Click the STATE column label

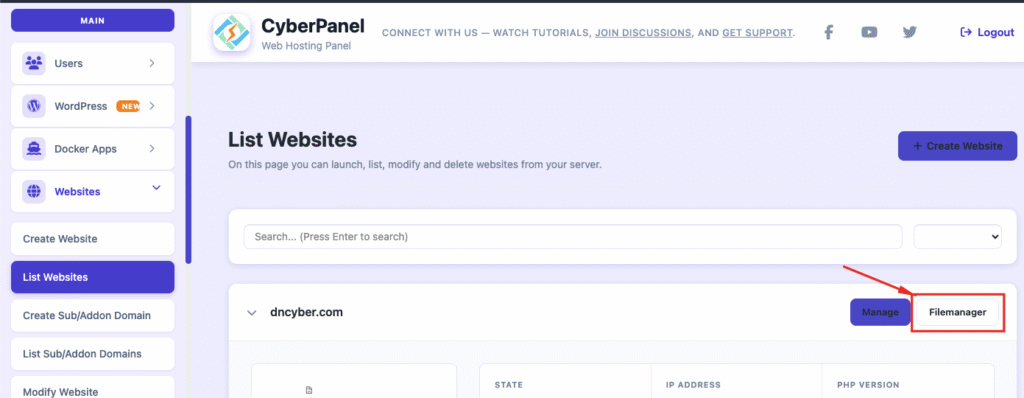(509, 385)
